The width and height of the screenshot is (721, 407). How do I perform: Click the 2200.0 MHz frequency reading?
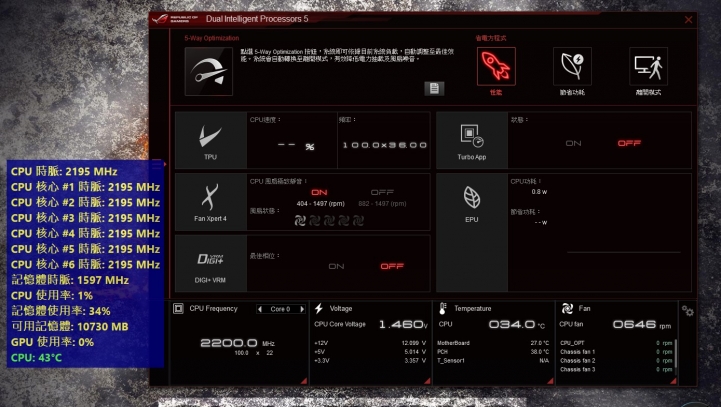[237, 343]
